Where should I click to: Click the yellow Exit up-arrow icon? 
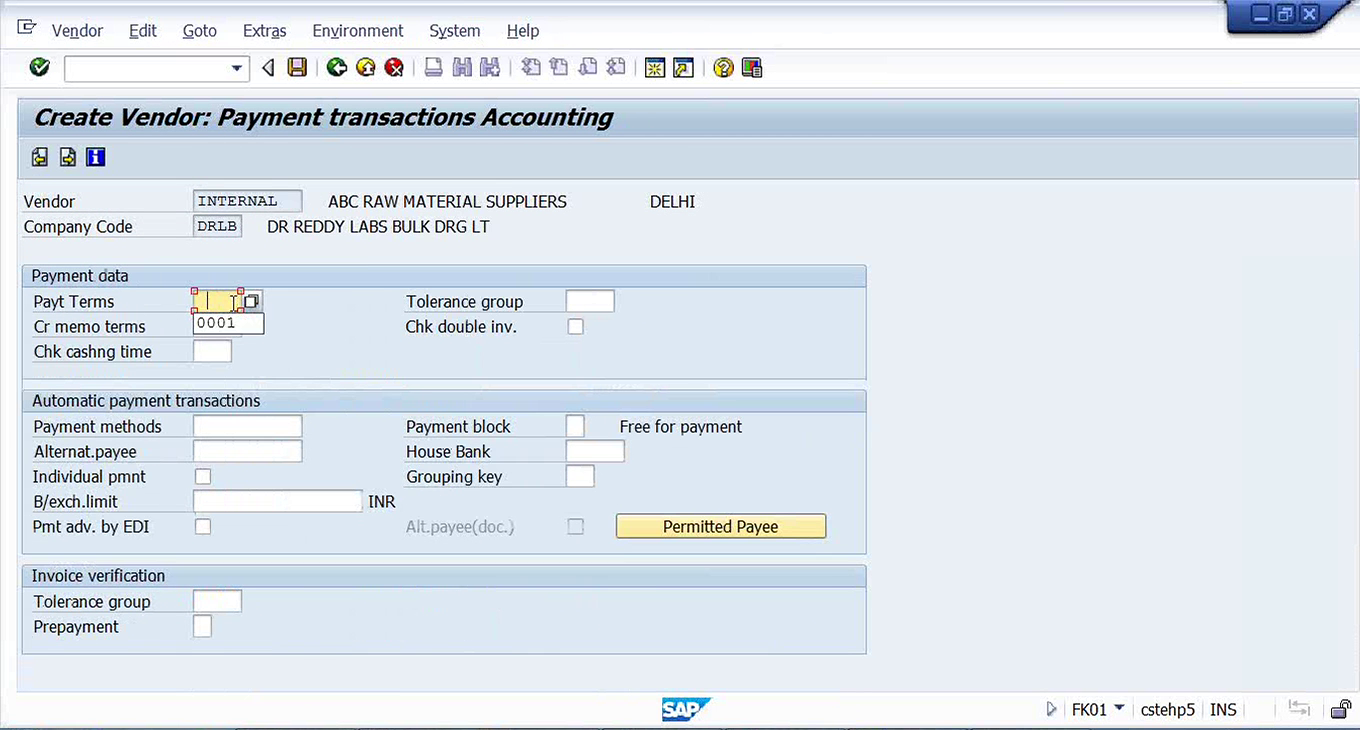366,68
